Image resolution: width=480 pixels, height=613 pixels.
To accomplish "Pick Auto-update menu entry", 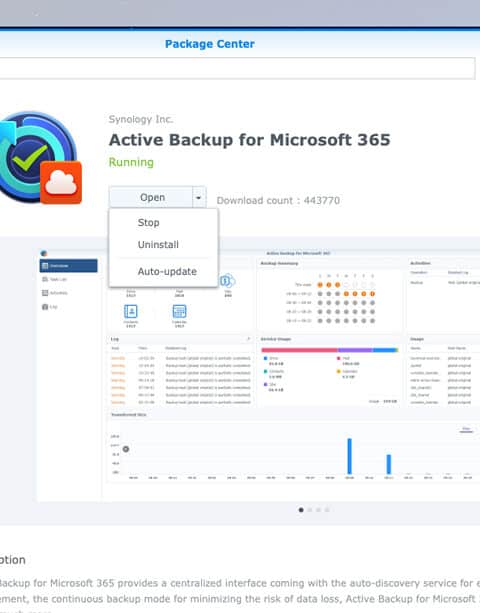I will pos(167,271).
